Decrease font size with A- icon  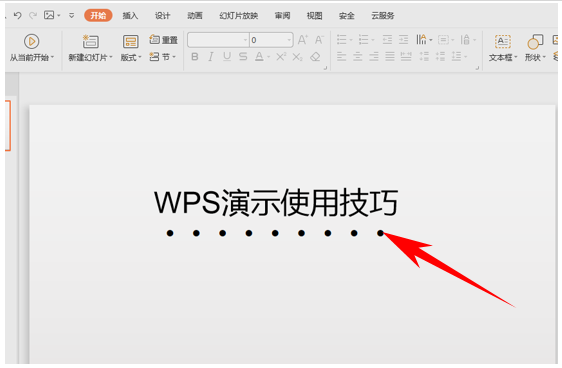click(x=319, y=39)
